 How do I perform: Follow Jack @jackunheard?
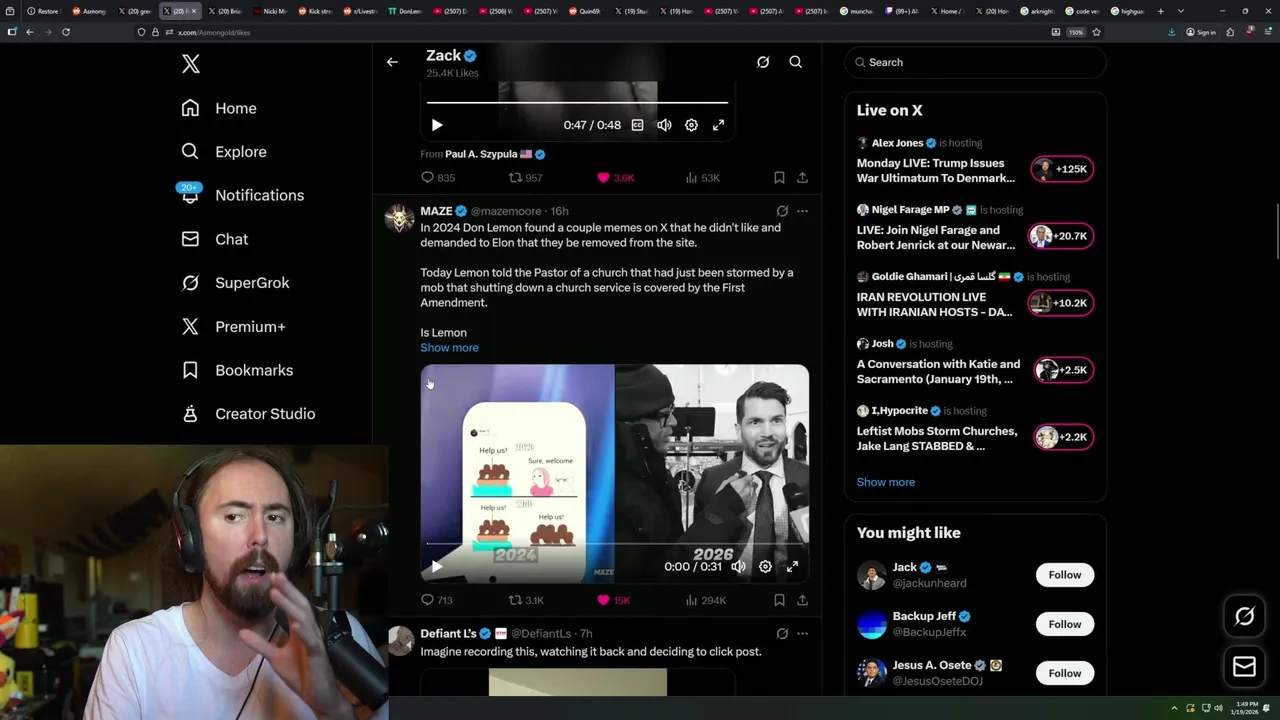click(x=1065, y=575)
